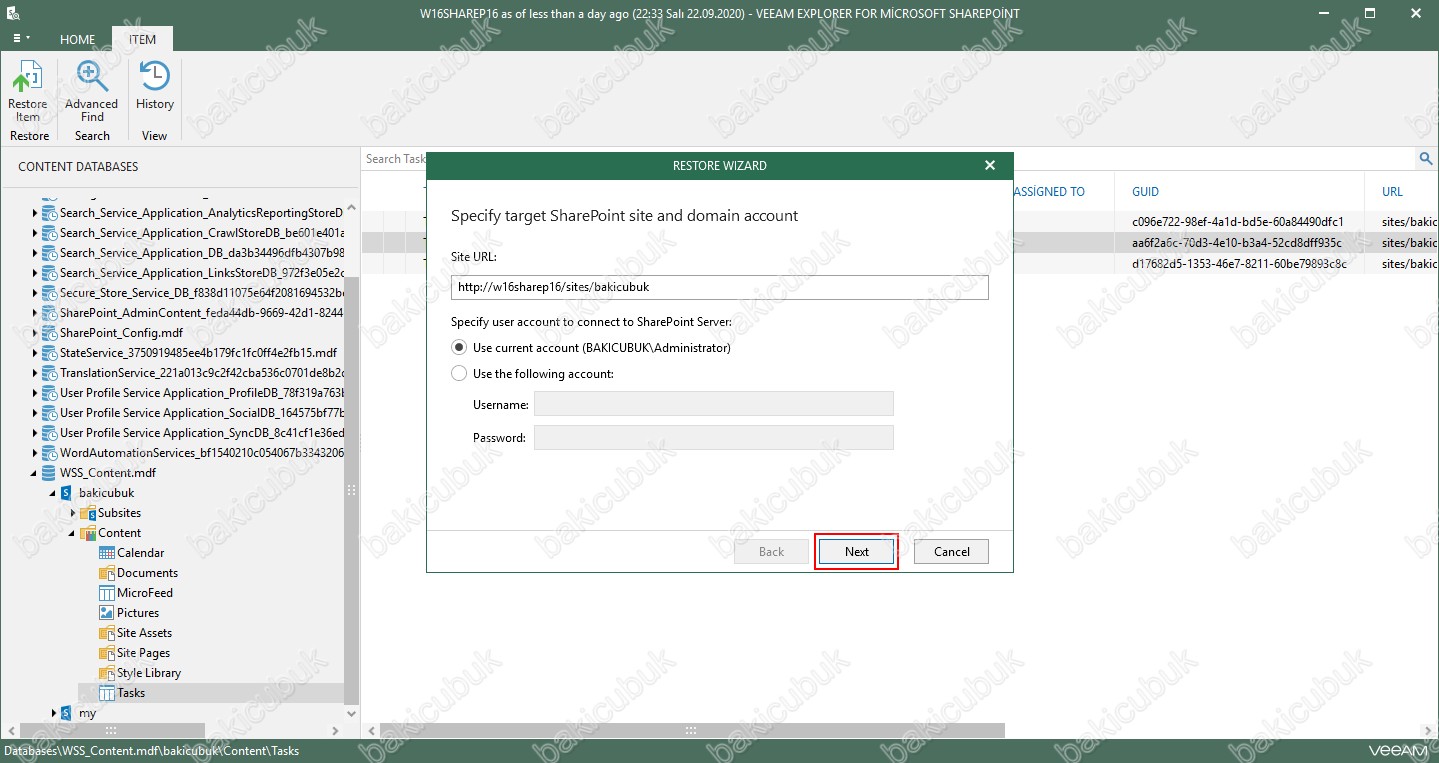This screenshot has height=763, width=1439.
Task: Expand Search_Service_Application_AnalyticsReportingStoreDB node
Action: pos(35,213)
